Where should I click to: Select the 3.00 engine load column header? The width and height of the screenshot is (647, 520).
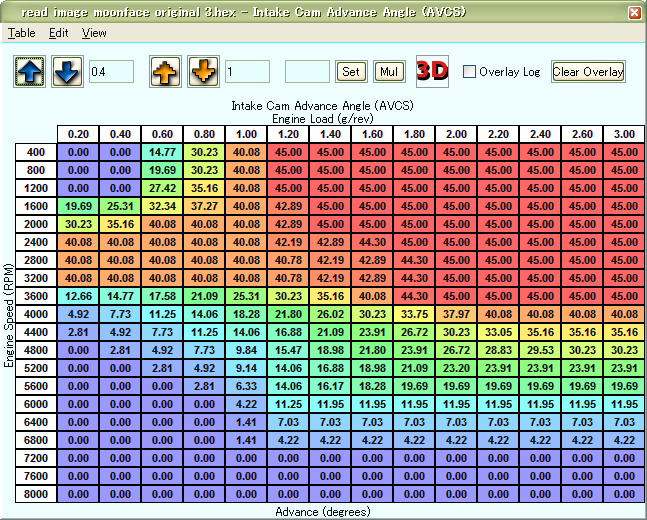(624, 135)
